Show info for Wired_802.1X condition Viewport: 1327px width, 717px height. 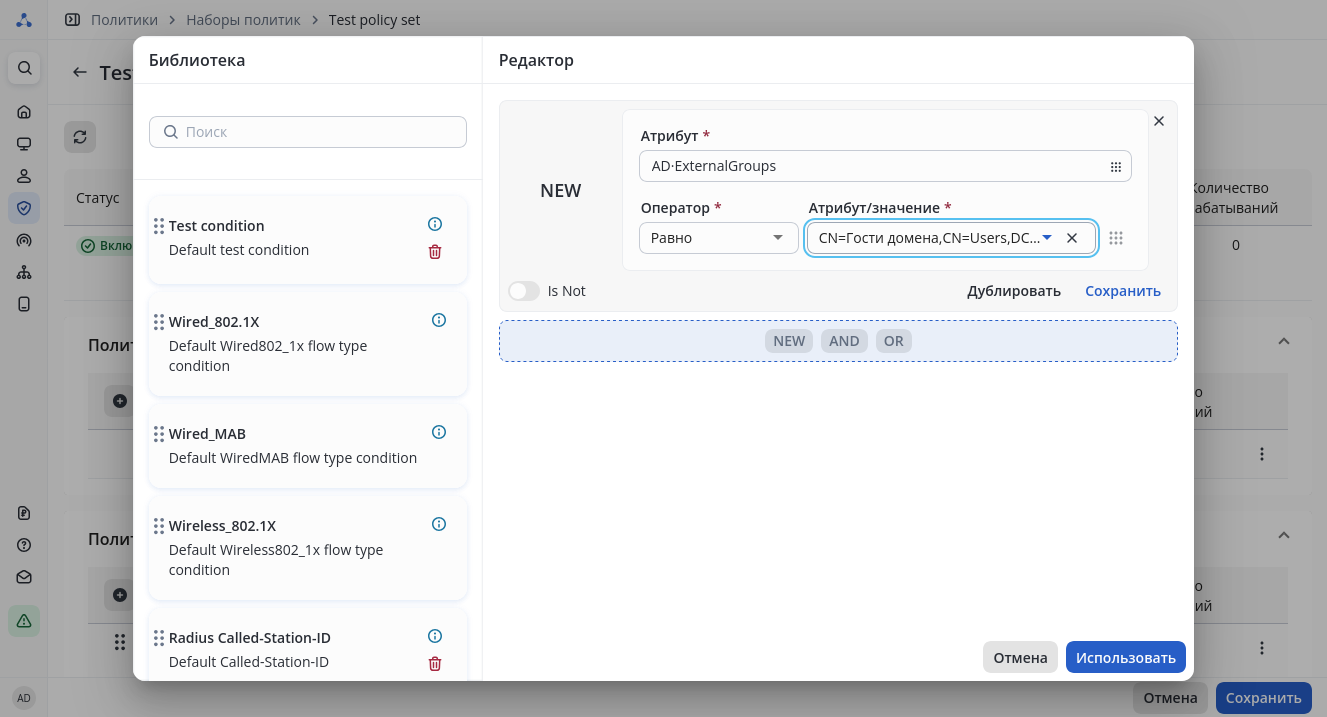coord(439,320)
